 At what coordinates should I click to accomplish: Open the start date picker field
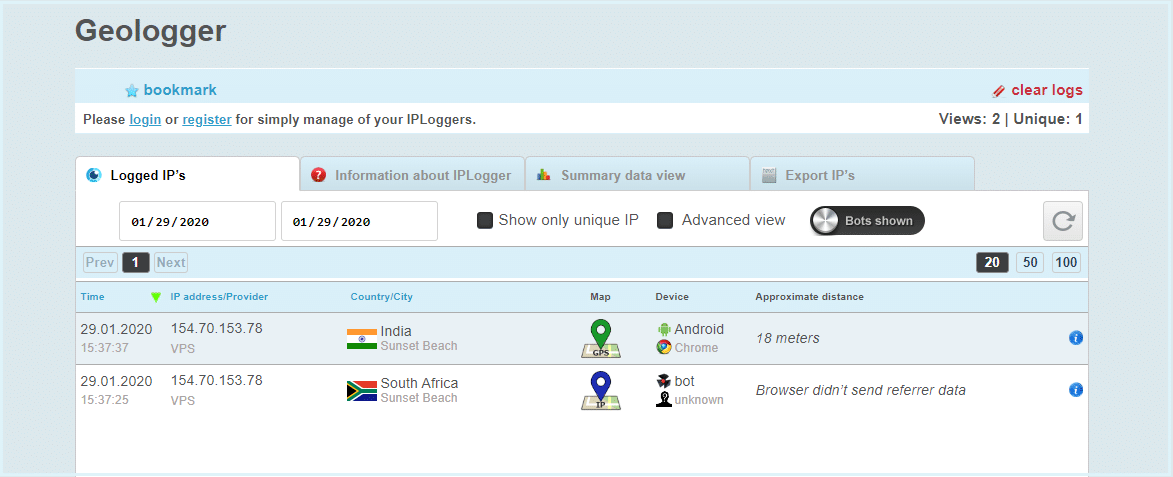(x=197, y=221)
